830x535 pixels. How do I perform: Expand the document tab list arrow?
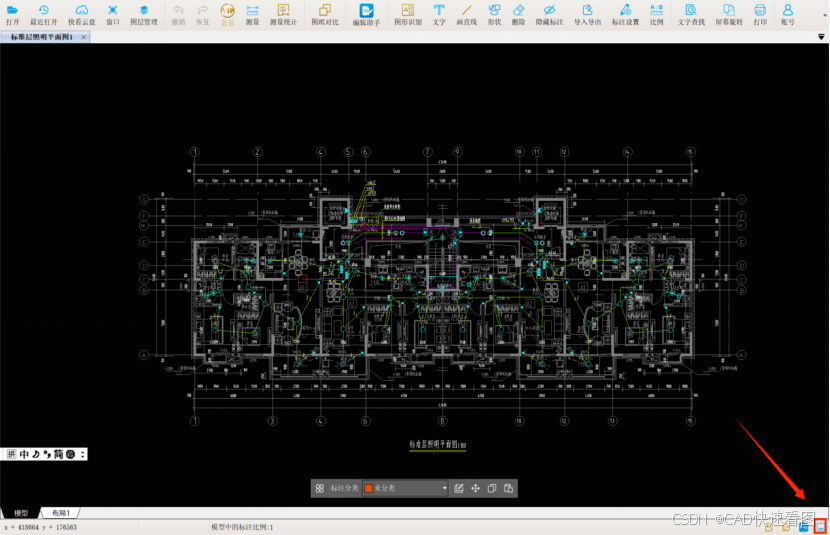point(821,37)
